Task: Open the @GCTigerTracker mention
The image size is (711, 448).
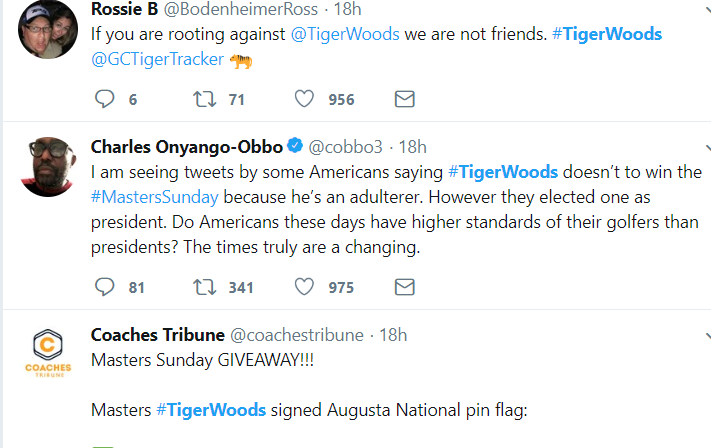Action: [156, 61]
